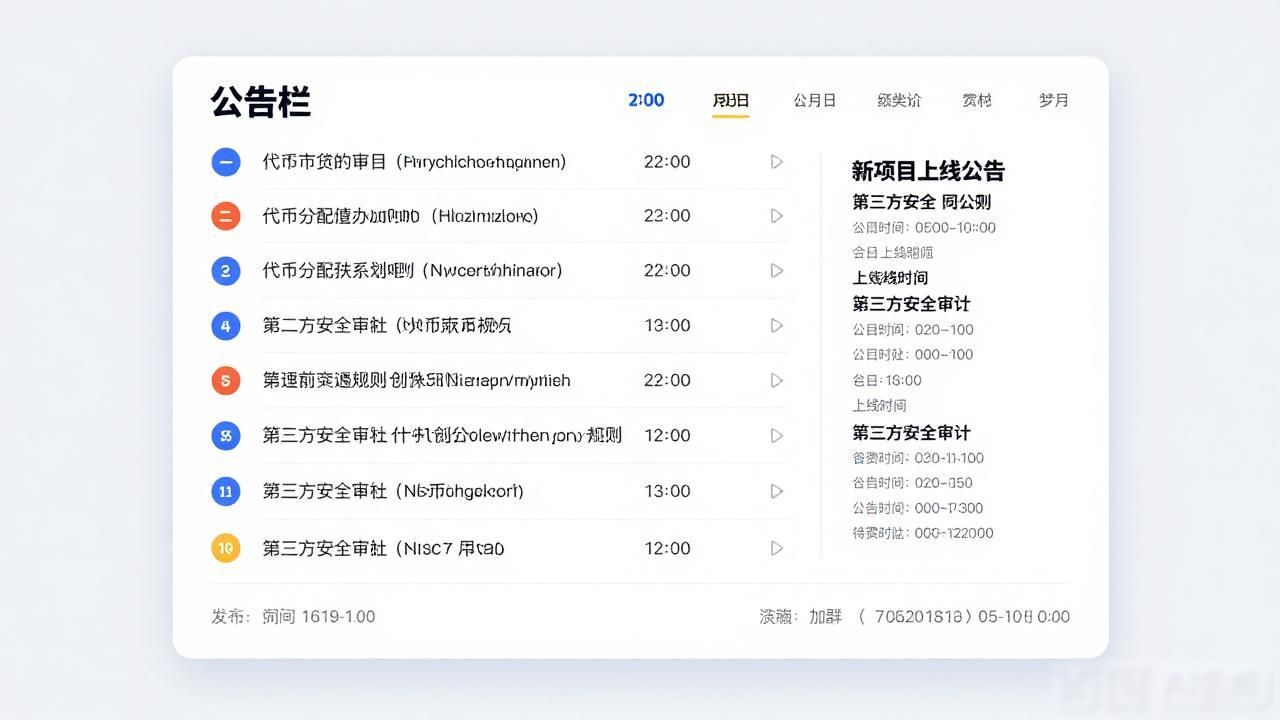The height and width of the screenshot is (720, 1280).
Task: Click the 0500-10:00 time line
Action: click(x=924, y=228)
